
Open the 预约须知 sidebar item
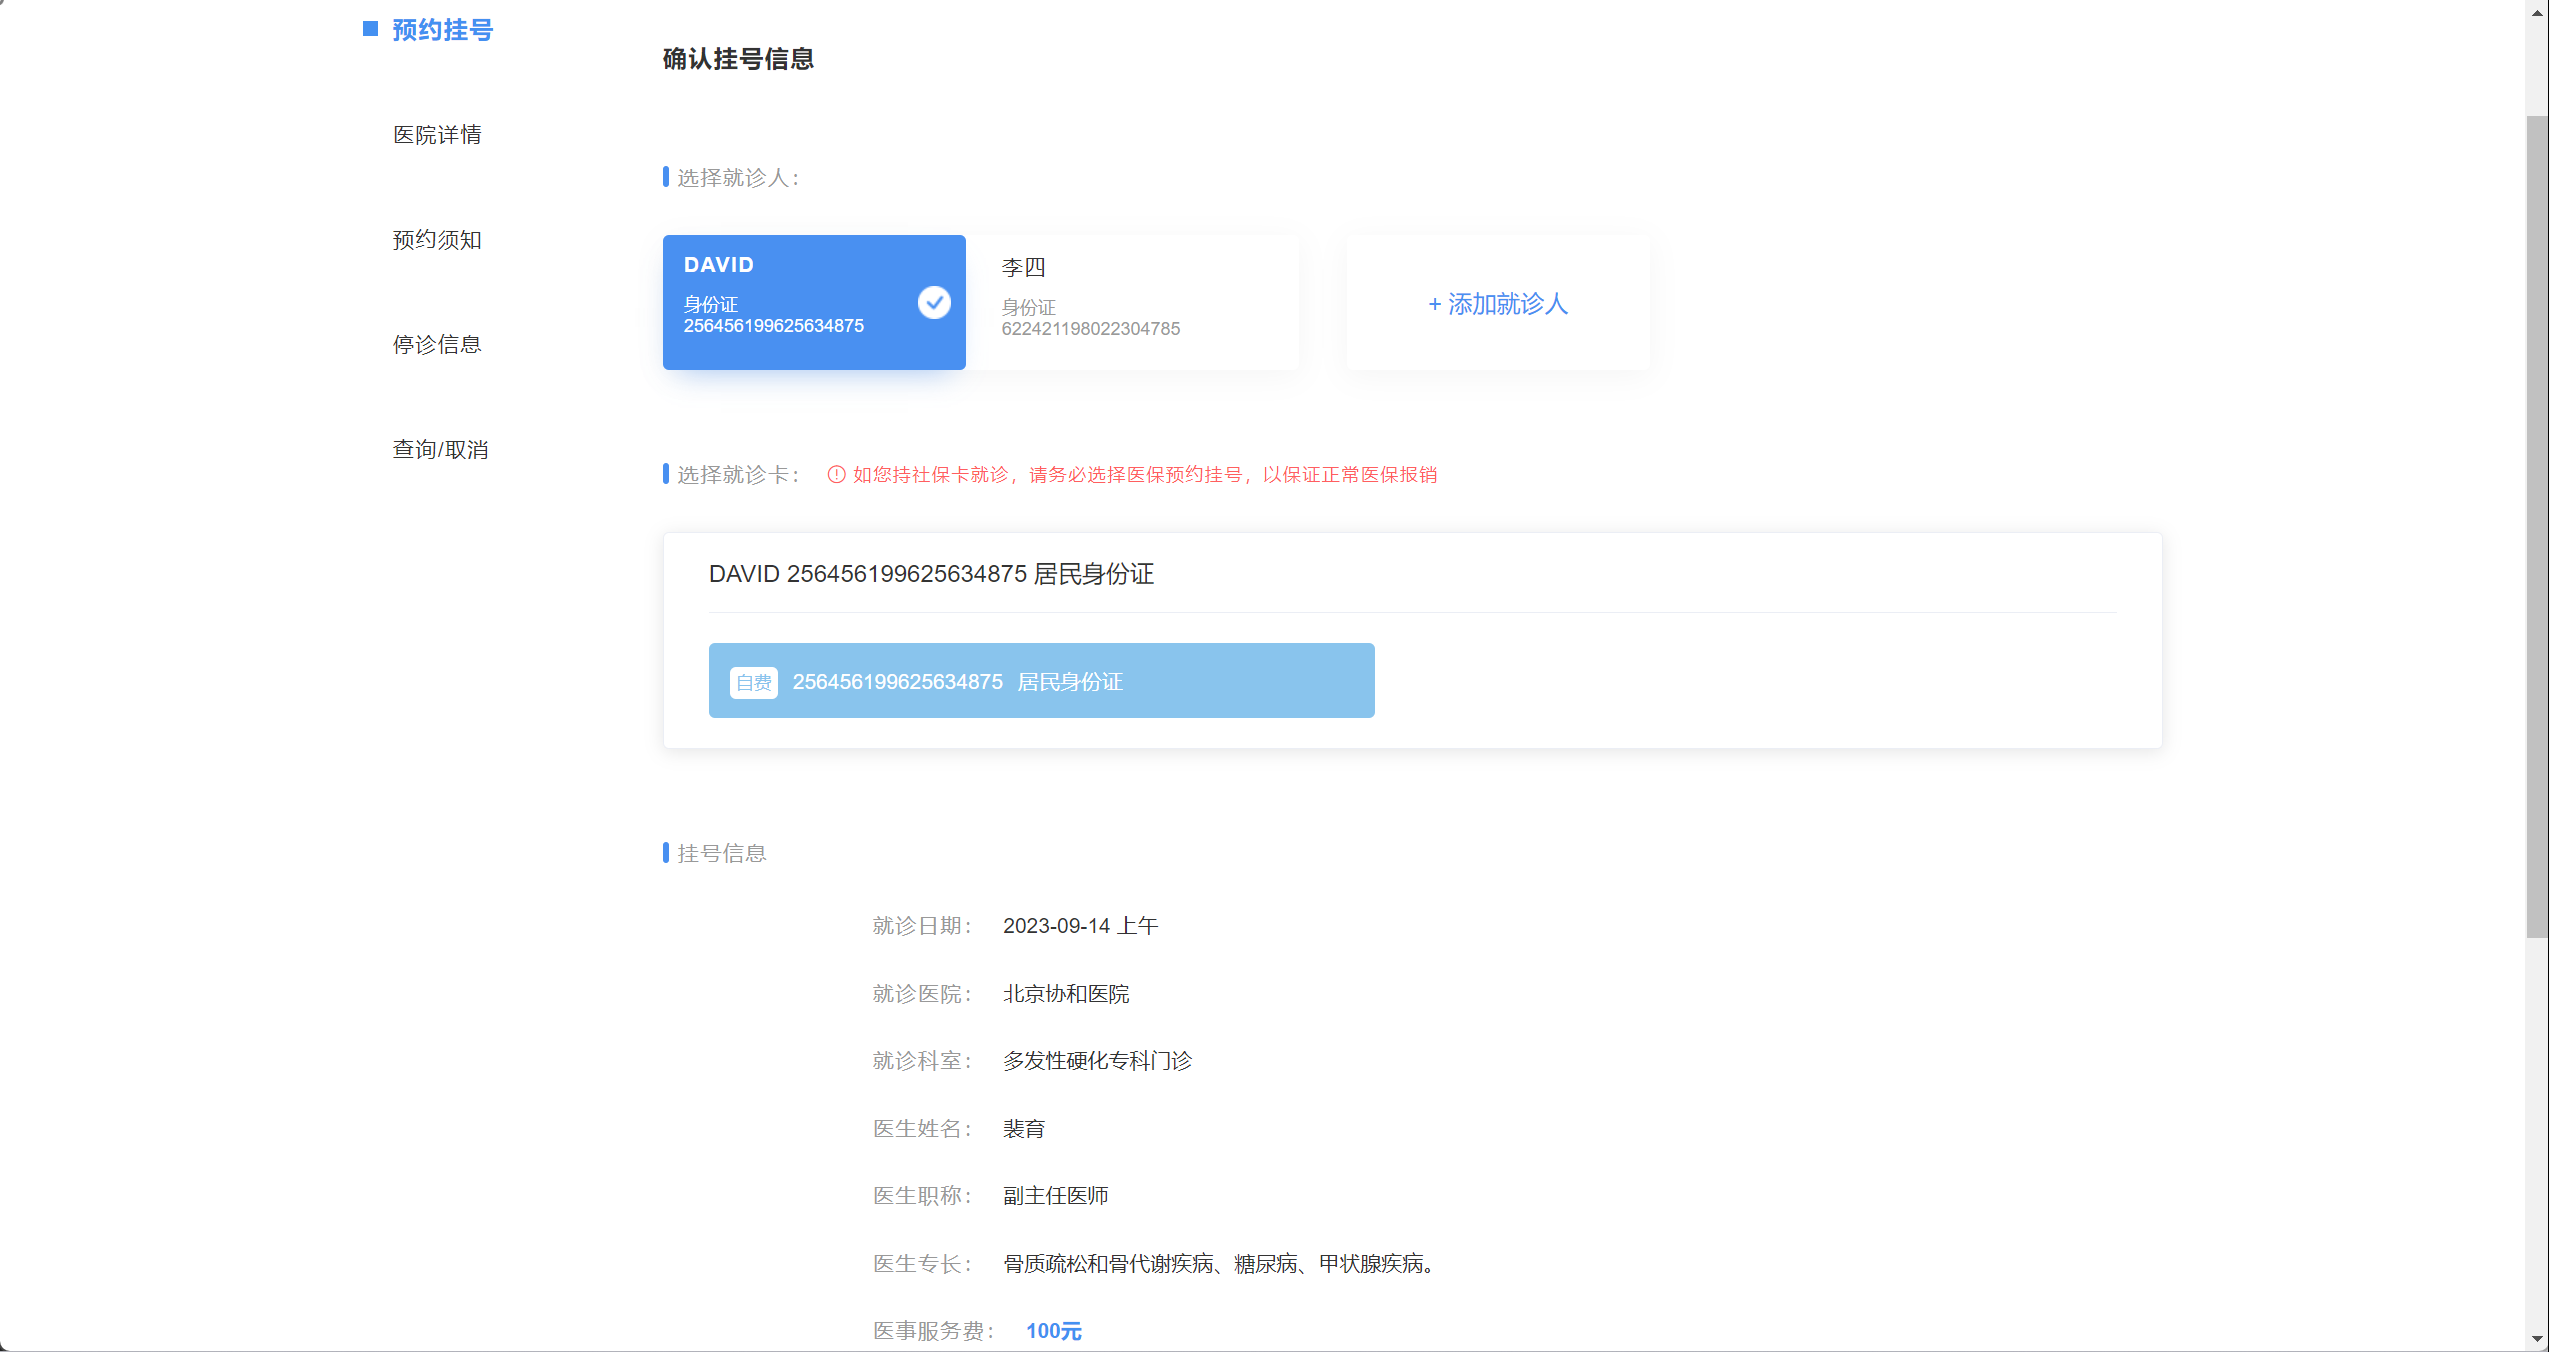(437, 240)
